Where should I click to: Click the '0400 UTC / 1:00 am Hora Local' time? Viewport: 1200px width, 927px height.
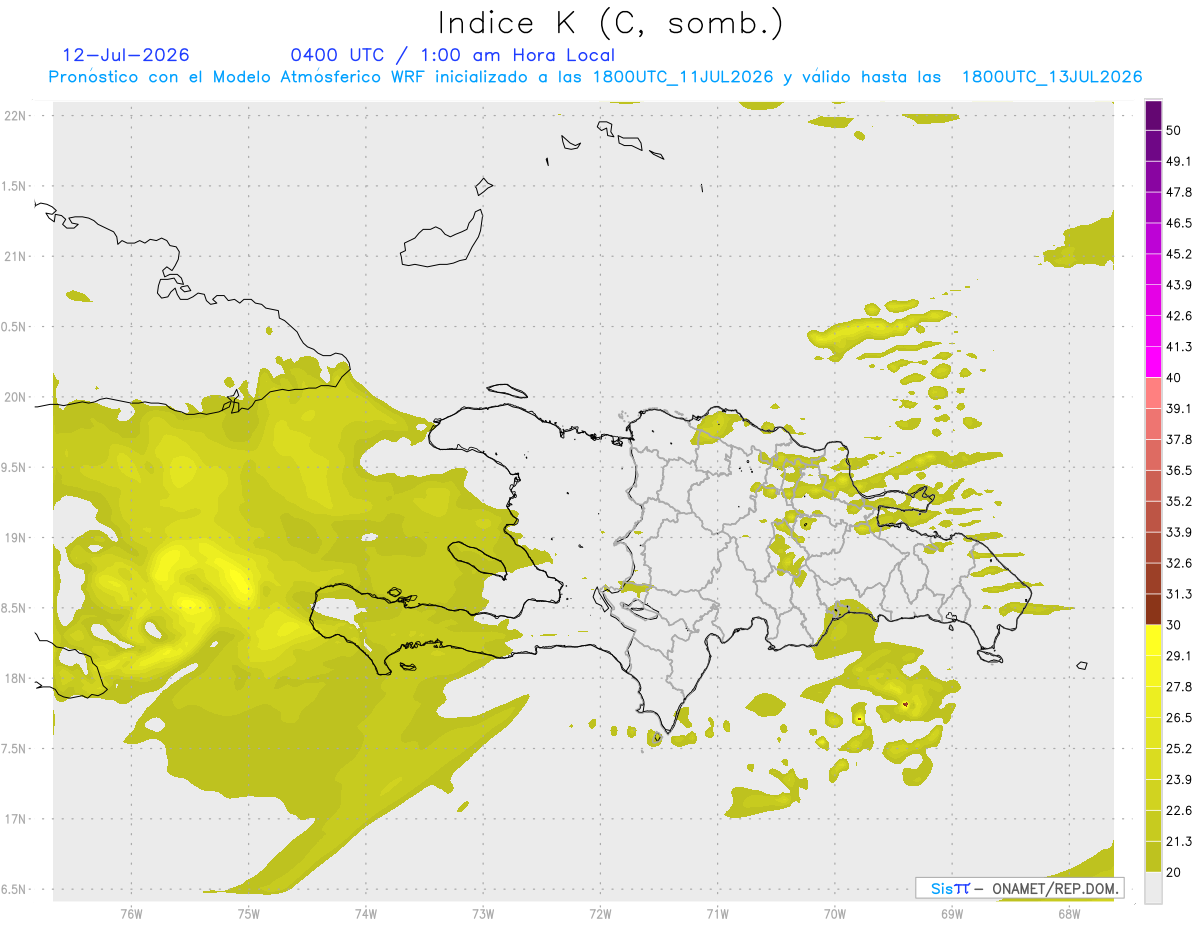(453, 55)
